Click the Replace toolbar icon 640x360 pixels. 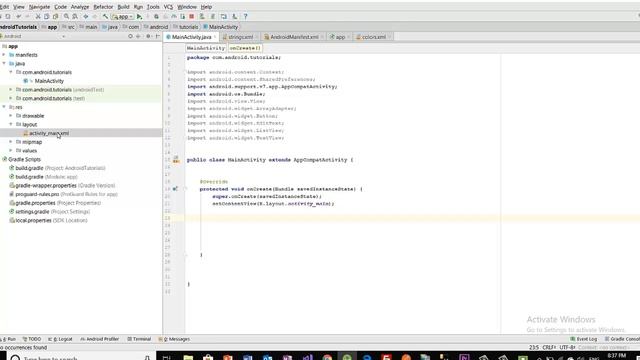point(75,17)
